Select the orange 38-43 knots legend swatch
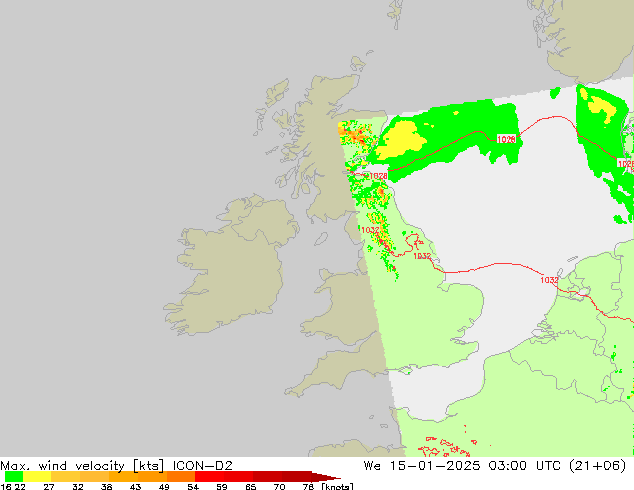 123,476
